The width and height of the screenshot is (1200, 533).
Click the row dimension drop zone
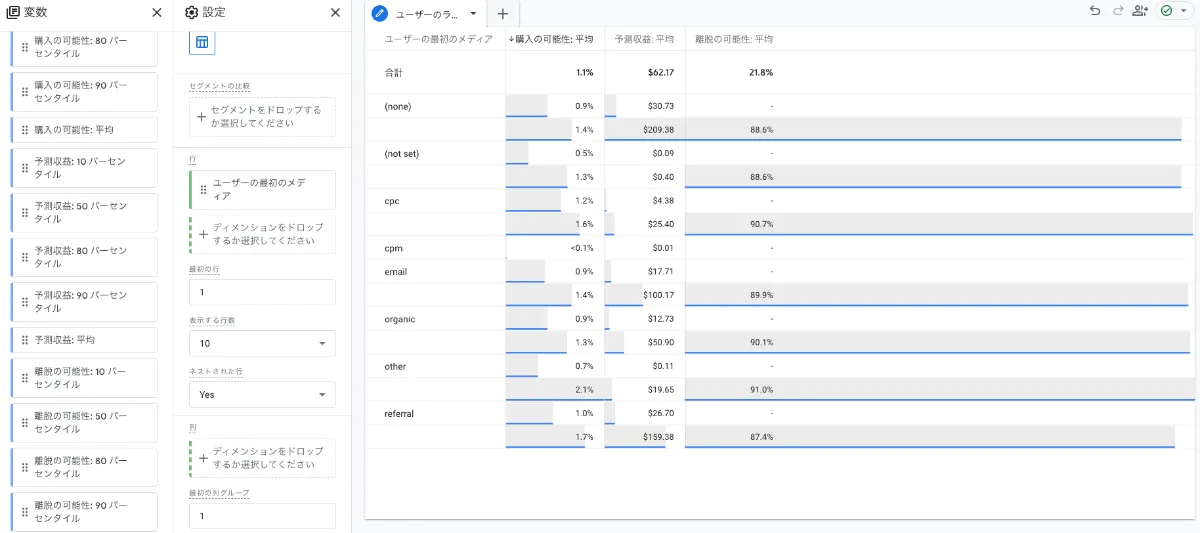tap(262, 234)
